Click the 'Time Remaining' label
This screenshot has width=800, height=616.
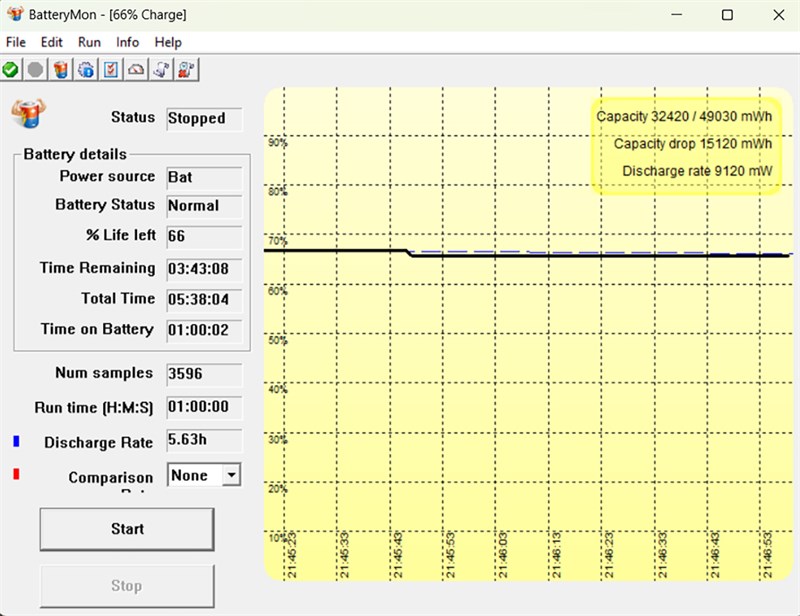97,268
